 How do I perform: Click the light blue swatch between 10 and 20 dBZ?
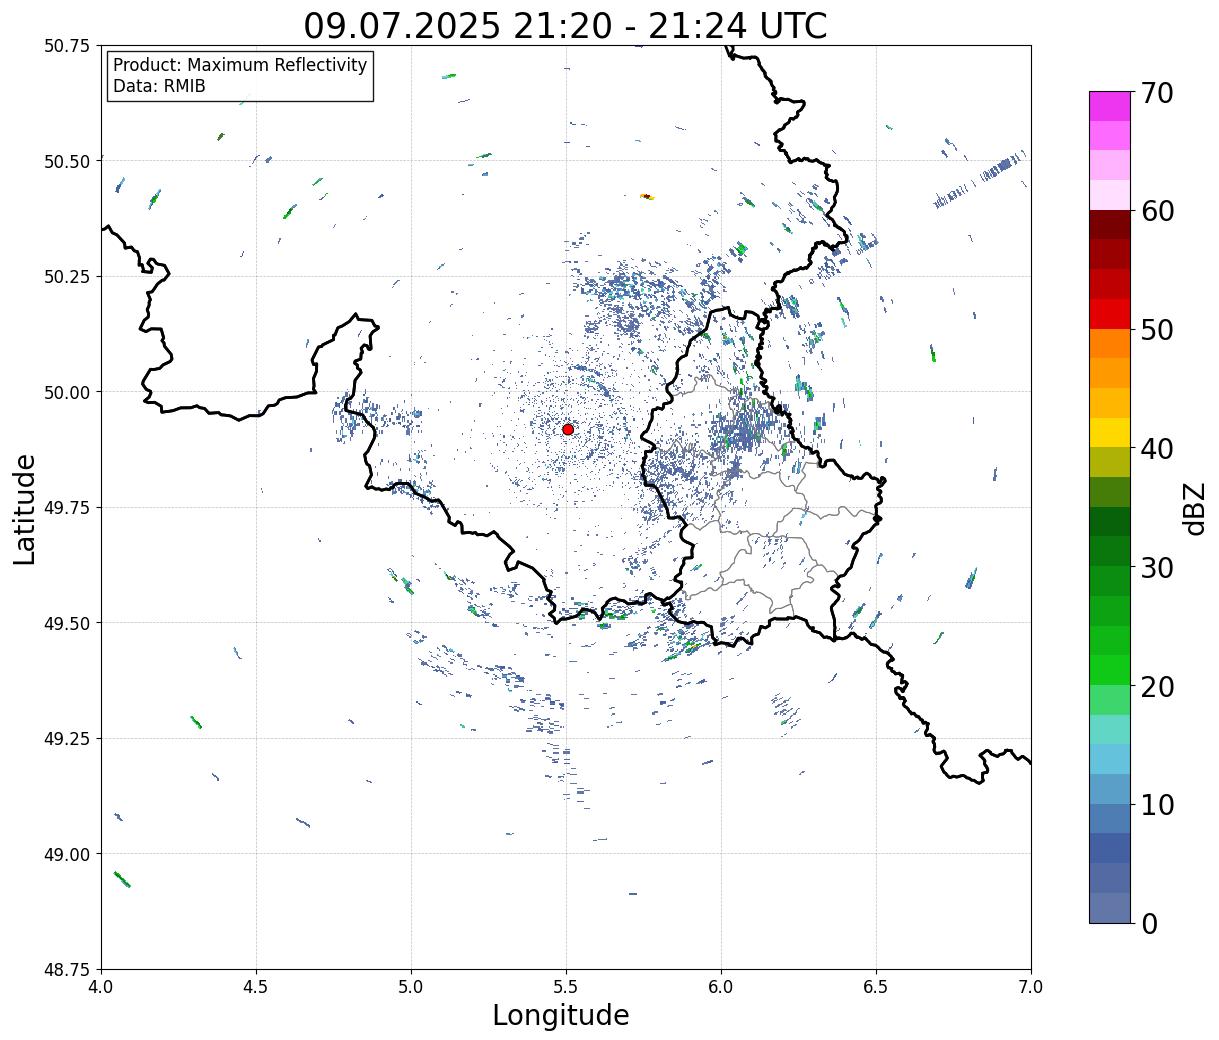1110,760
